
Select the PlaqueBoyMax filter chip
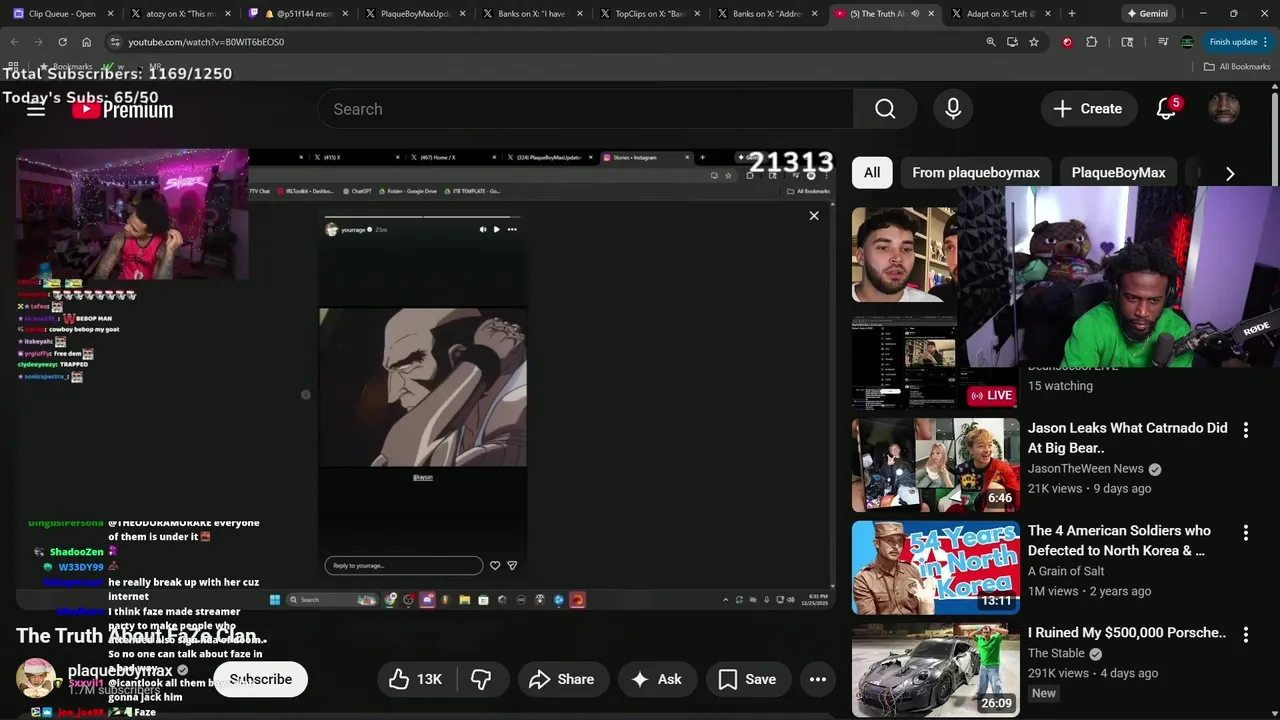1118,173
